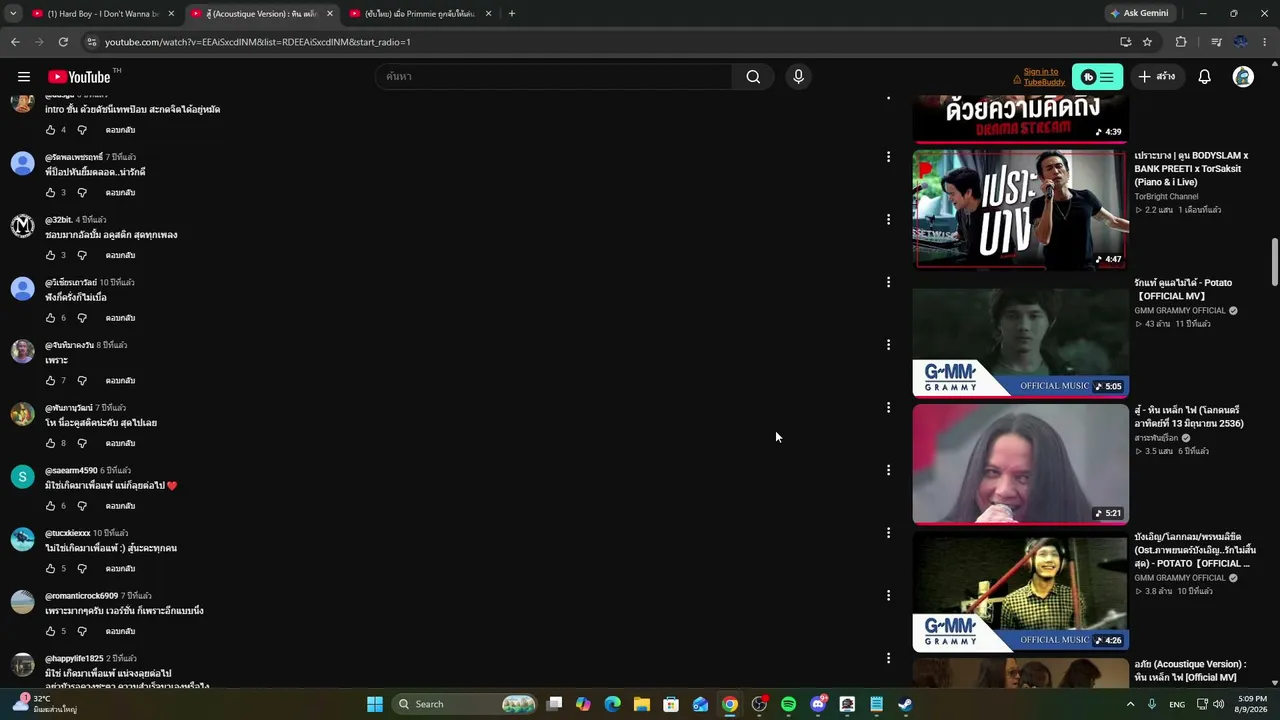Open a new browser tab
Viewport: 1280px width, 720px height.
point(512,14)
